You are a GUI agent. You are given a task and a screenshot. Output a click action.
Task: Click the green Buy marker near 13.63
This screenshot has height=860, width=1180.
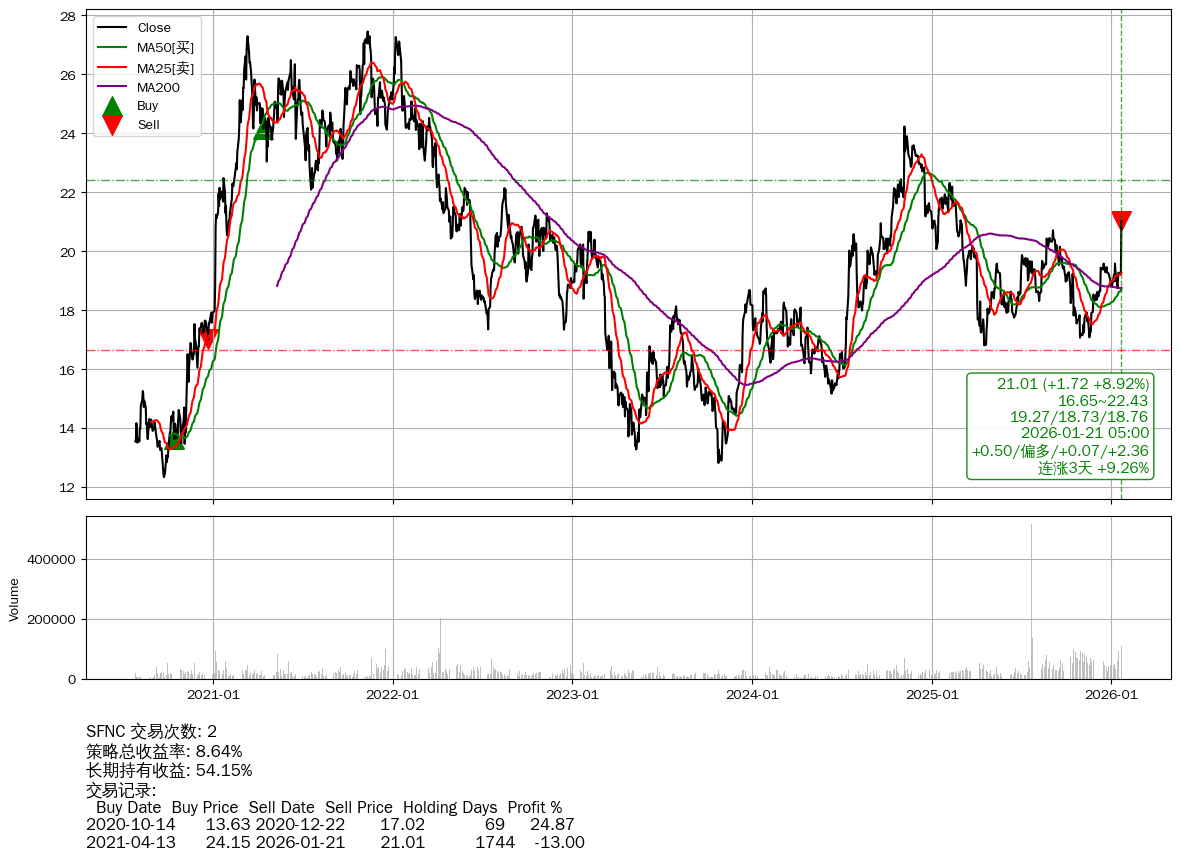click(x=176, y=439)
